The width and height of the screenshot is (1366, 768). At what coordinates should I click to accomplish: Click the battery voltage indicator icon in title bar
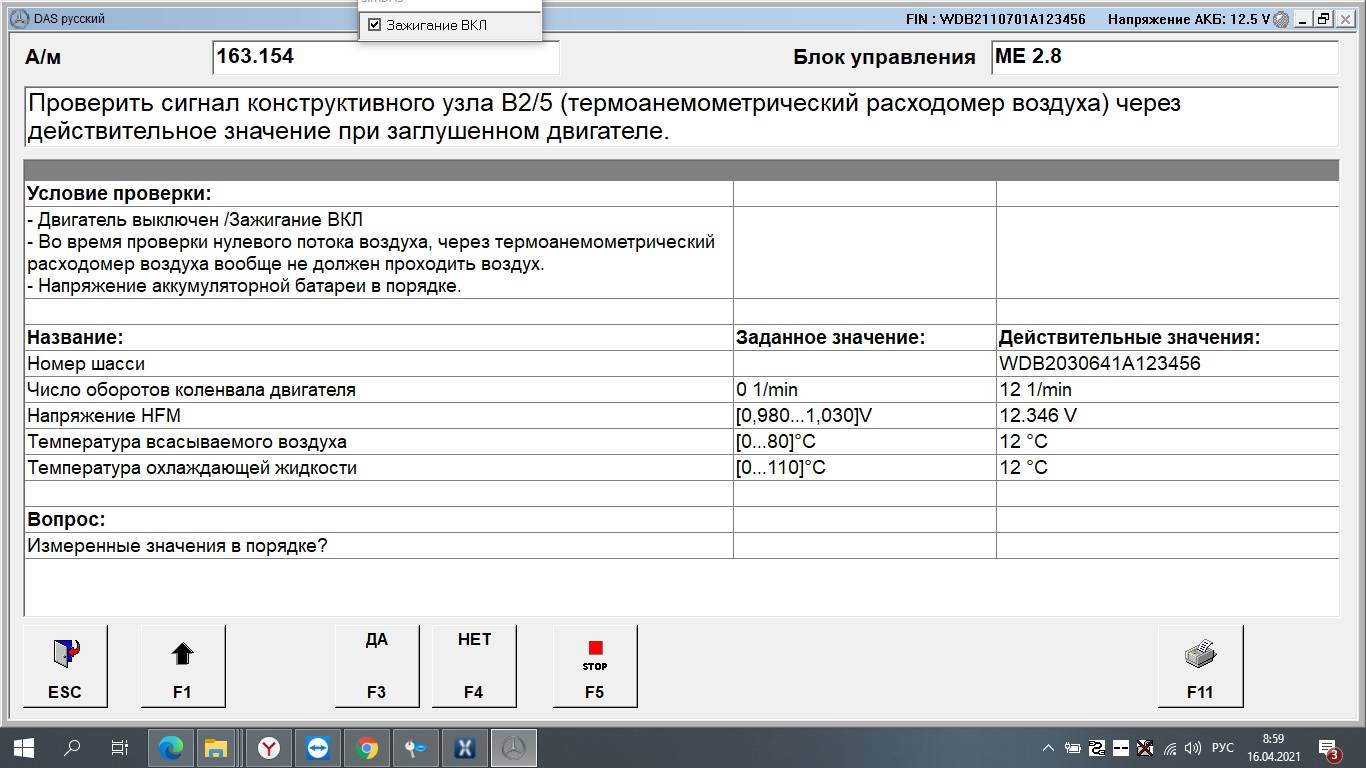point(1281,19)
